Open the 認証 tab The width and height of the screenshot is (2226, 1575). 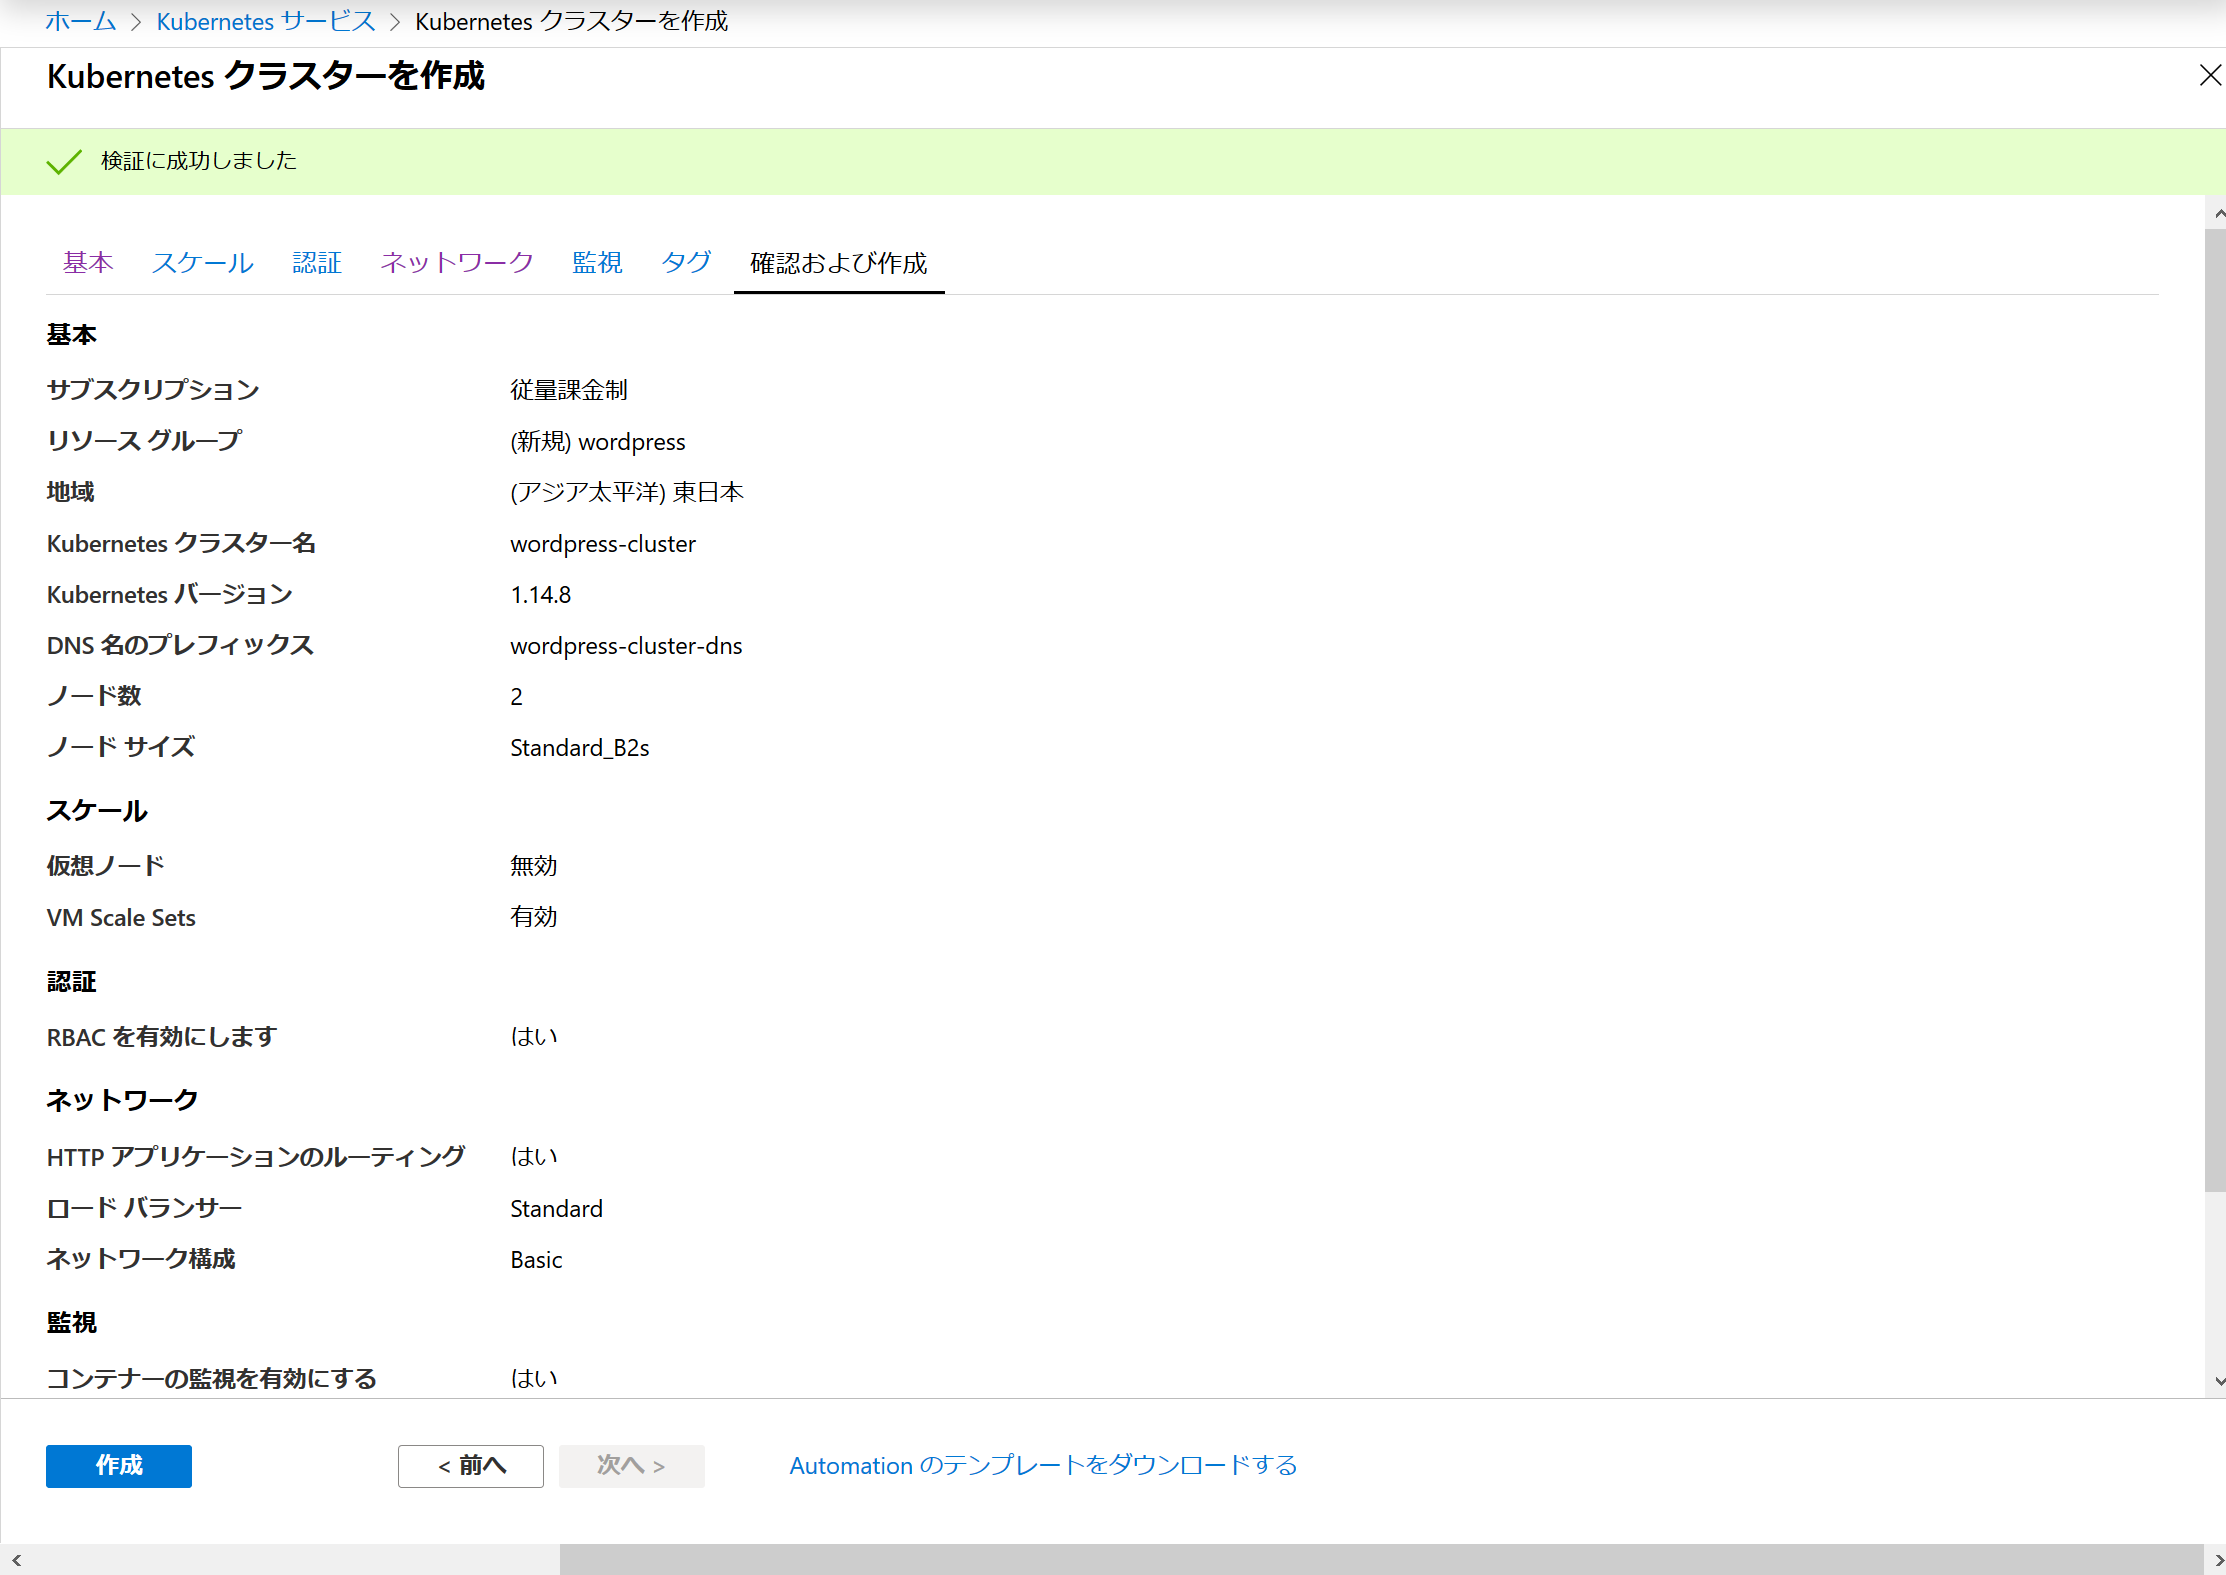pos(317,262)
